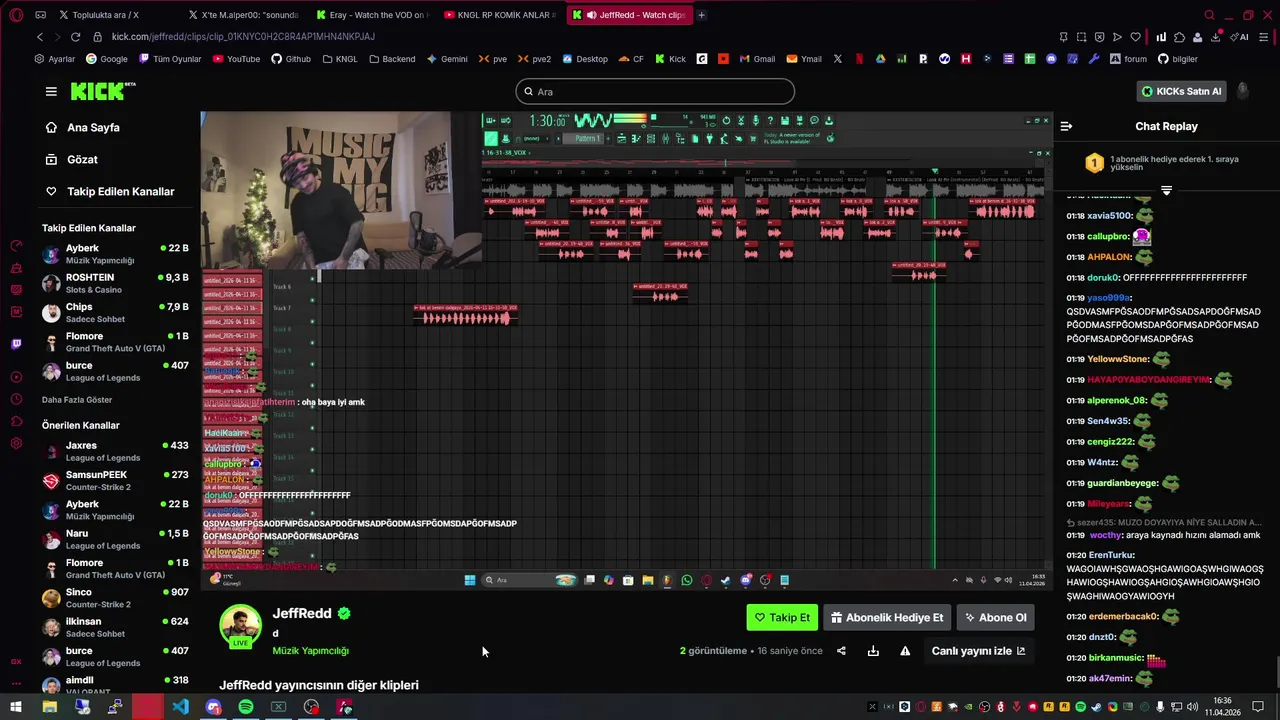
Task: Expand the gift leaderboard chevron
Action: click(x=1166, y=190)
